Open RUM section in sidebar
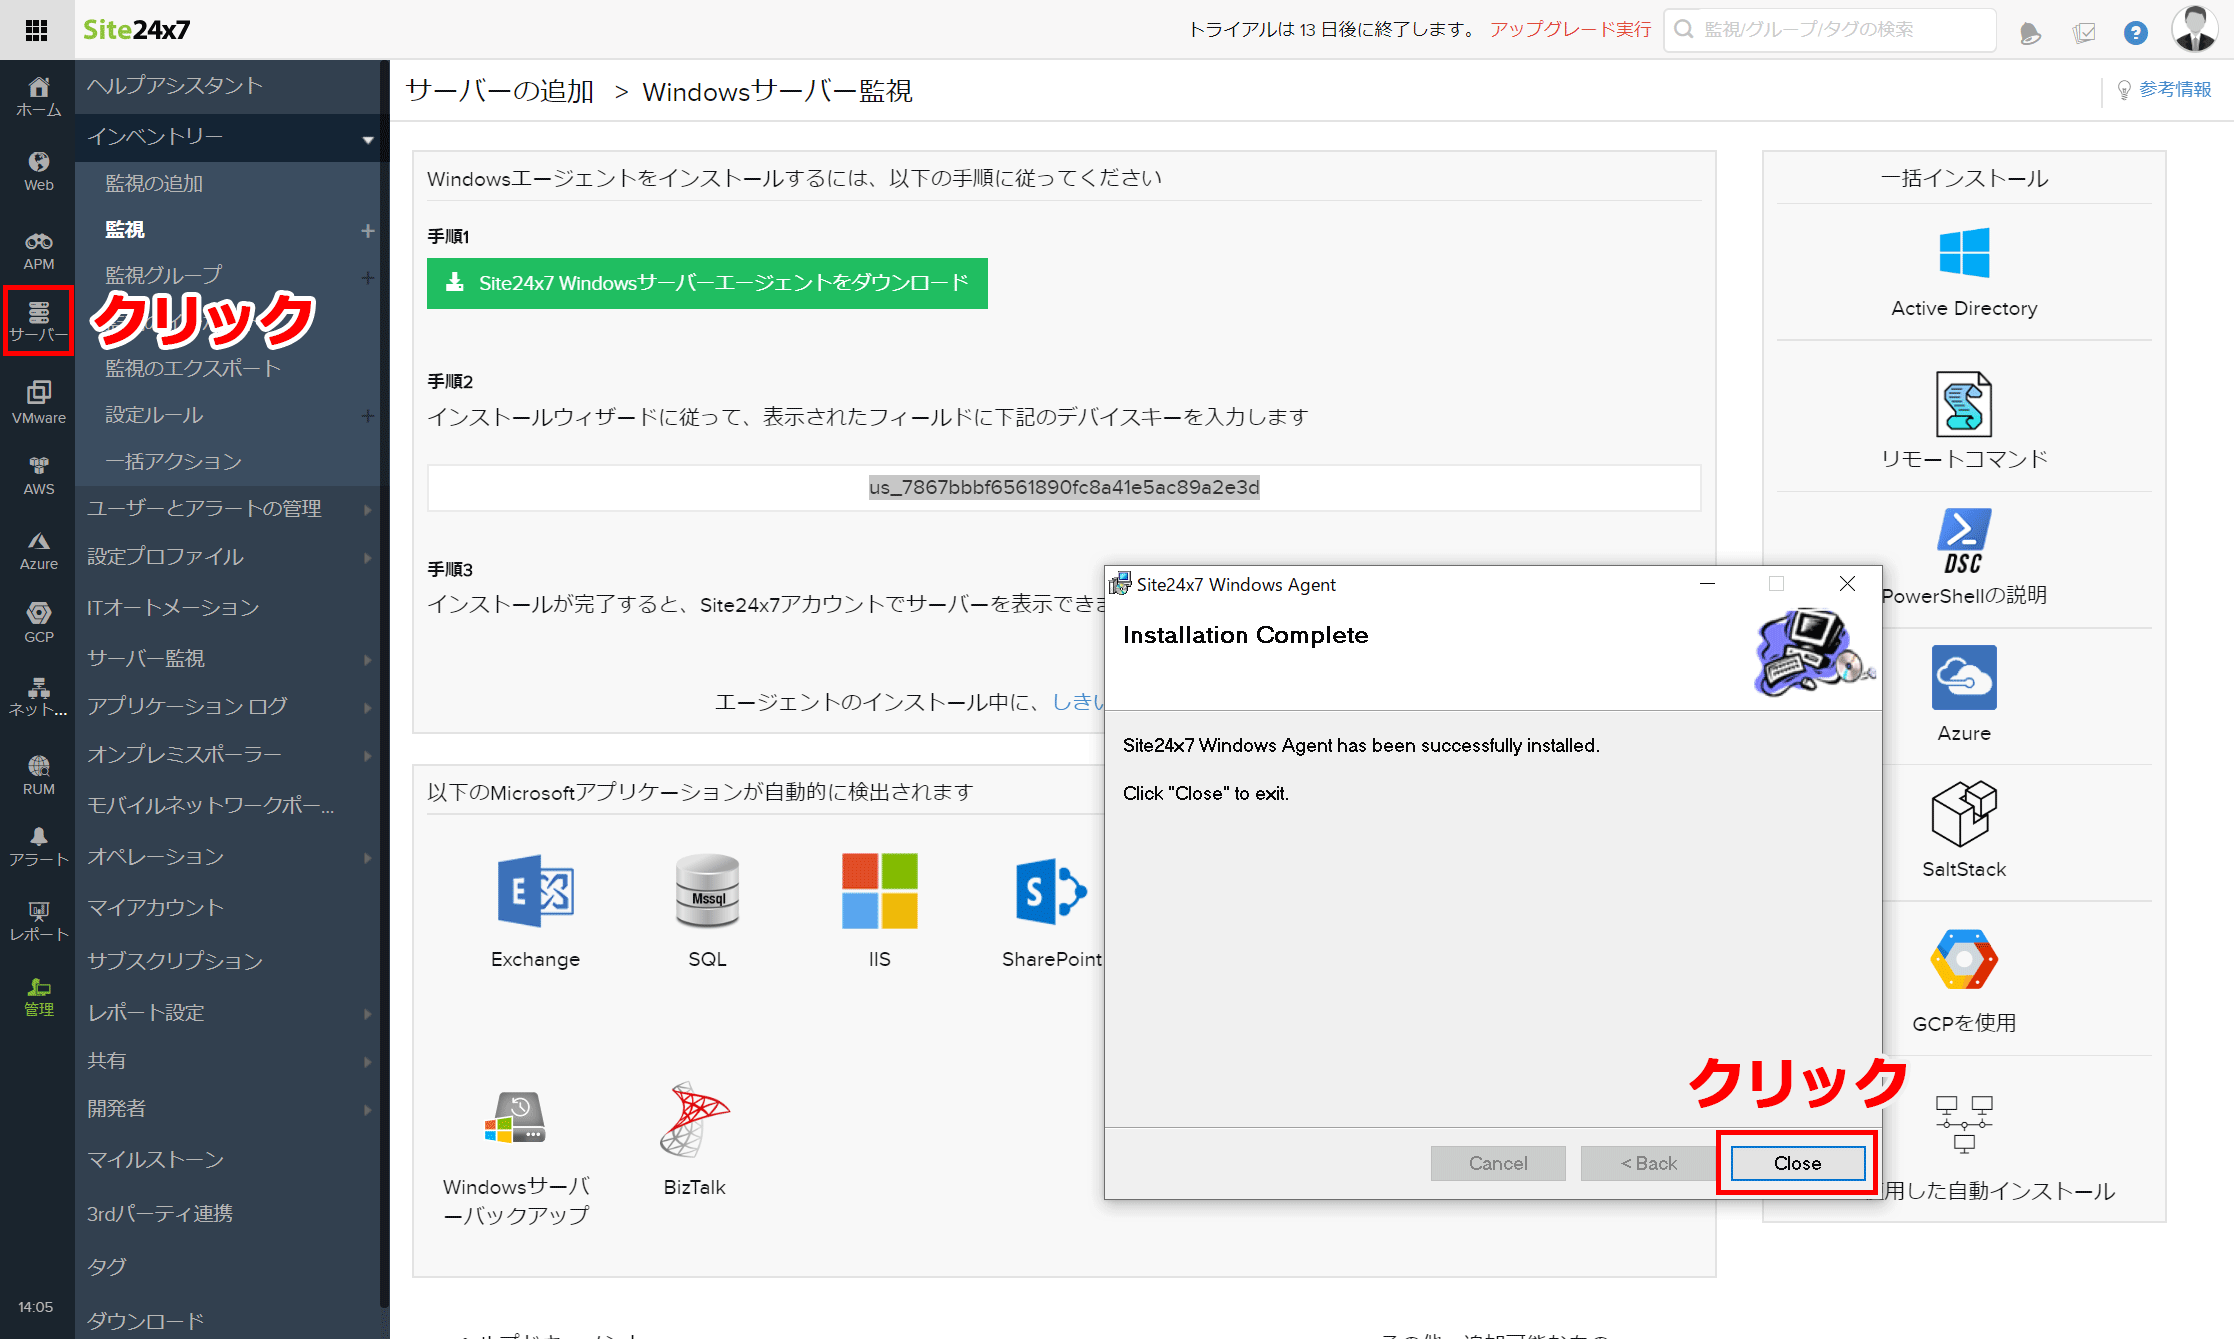Image resolution: width=2234 pixels, height=1339 pixels. coord(38,775)
